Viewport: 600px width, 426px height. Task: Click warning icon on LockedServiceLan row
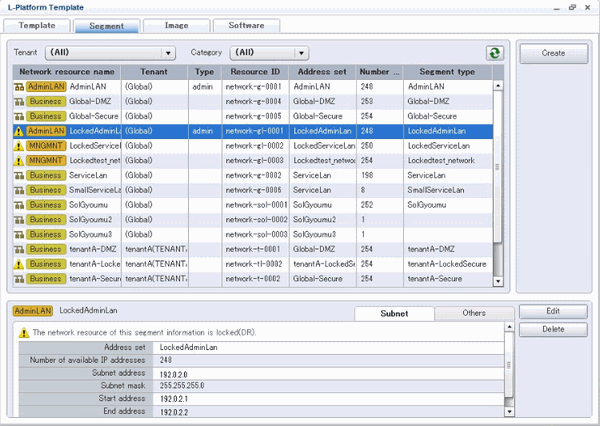coord(19,146)
